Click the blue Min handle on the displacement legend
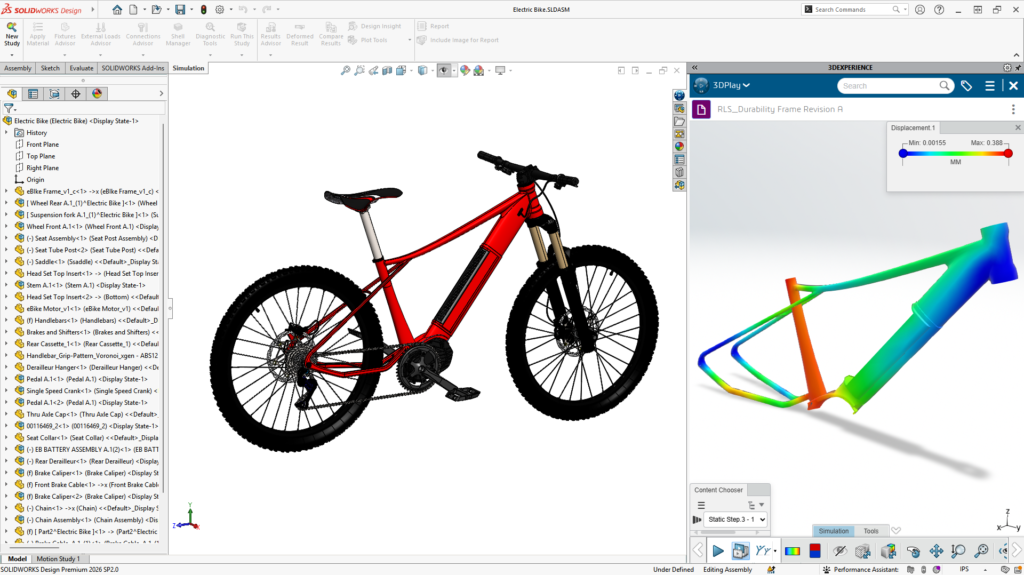 903,154
